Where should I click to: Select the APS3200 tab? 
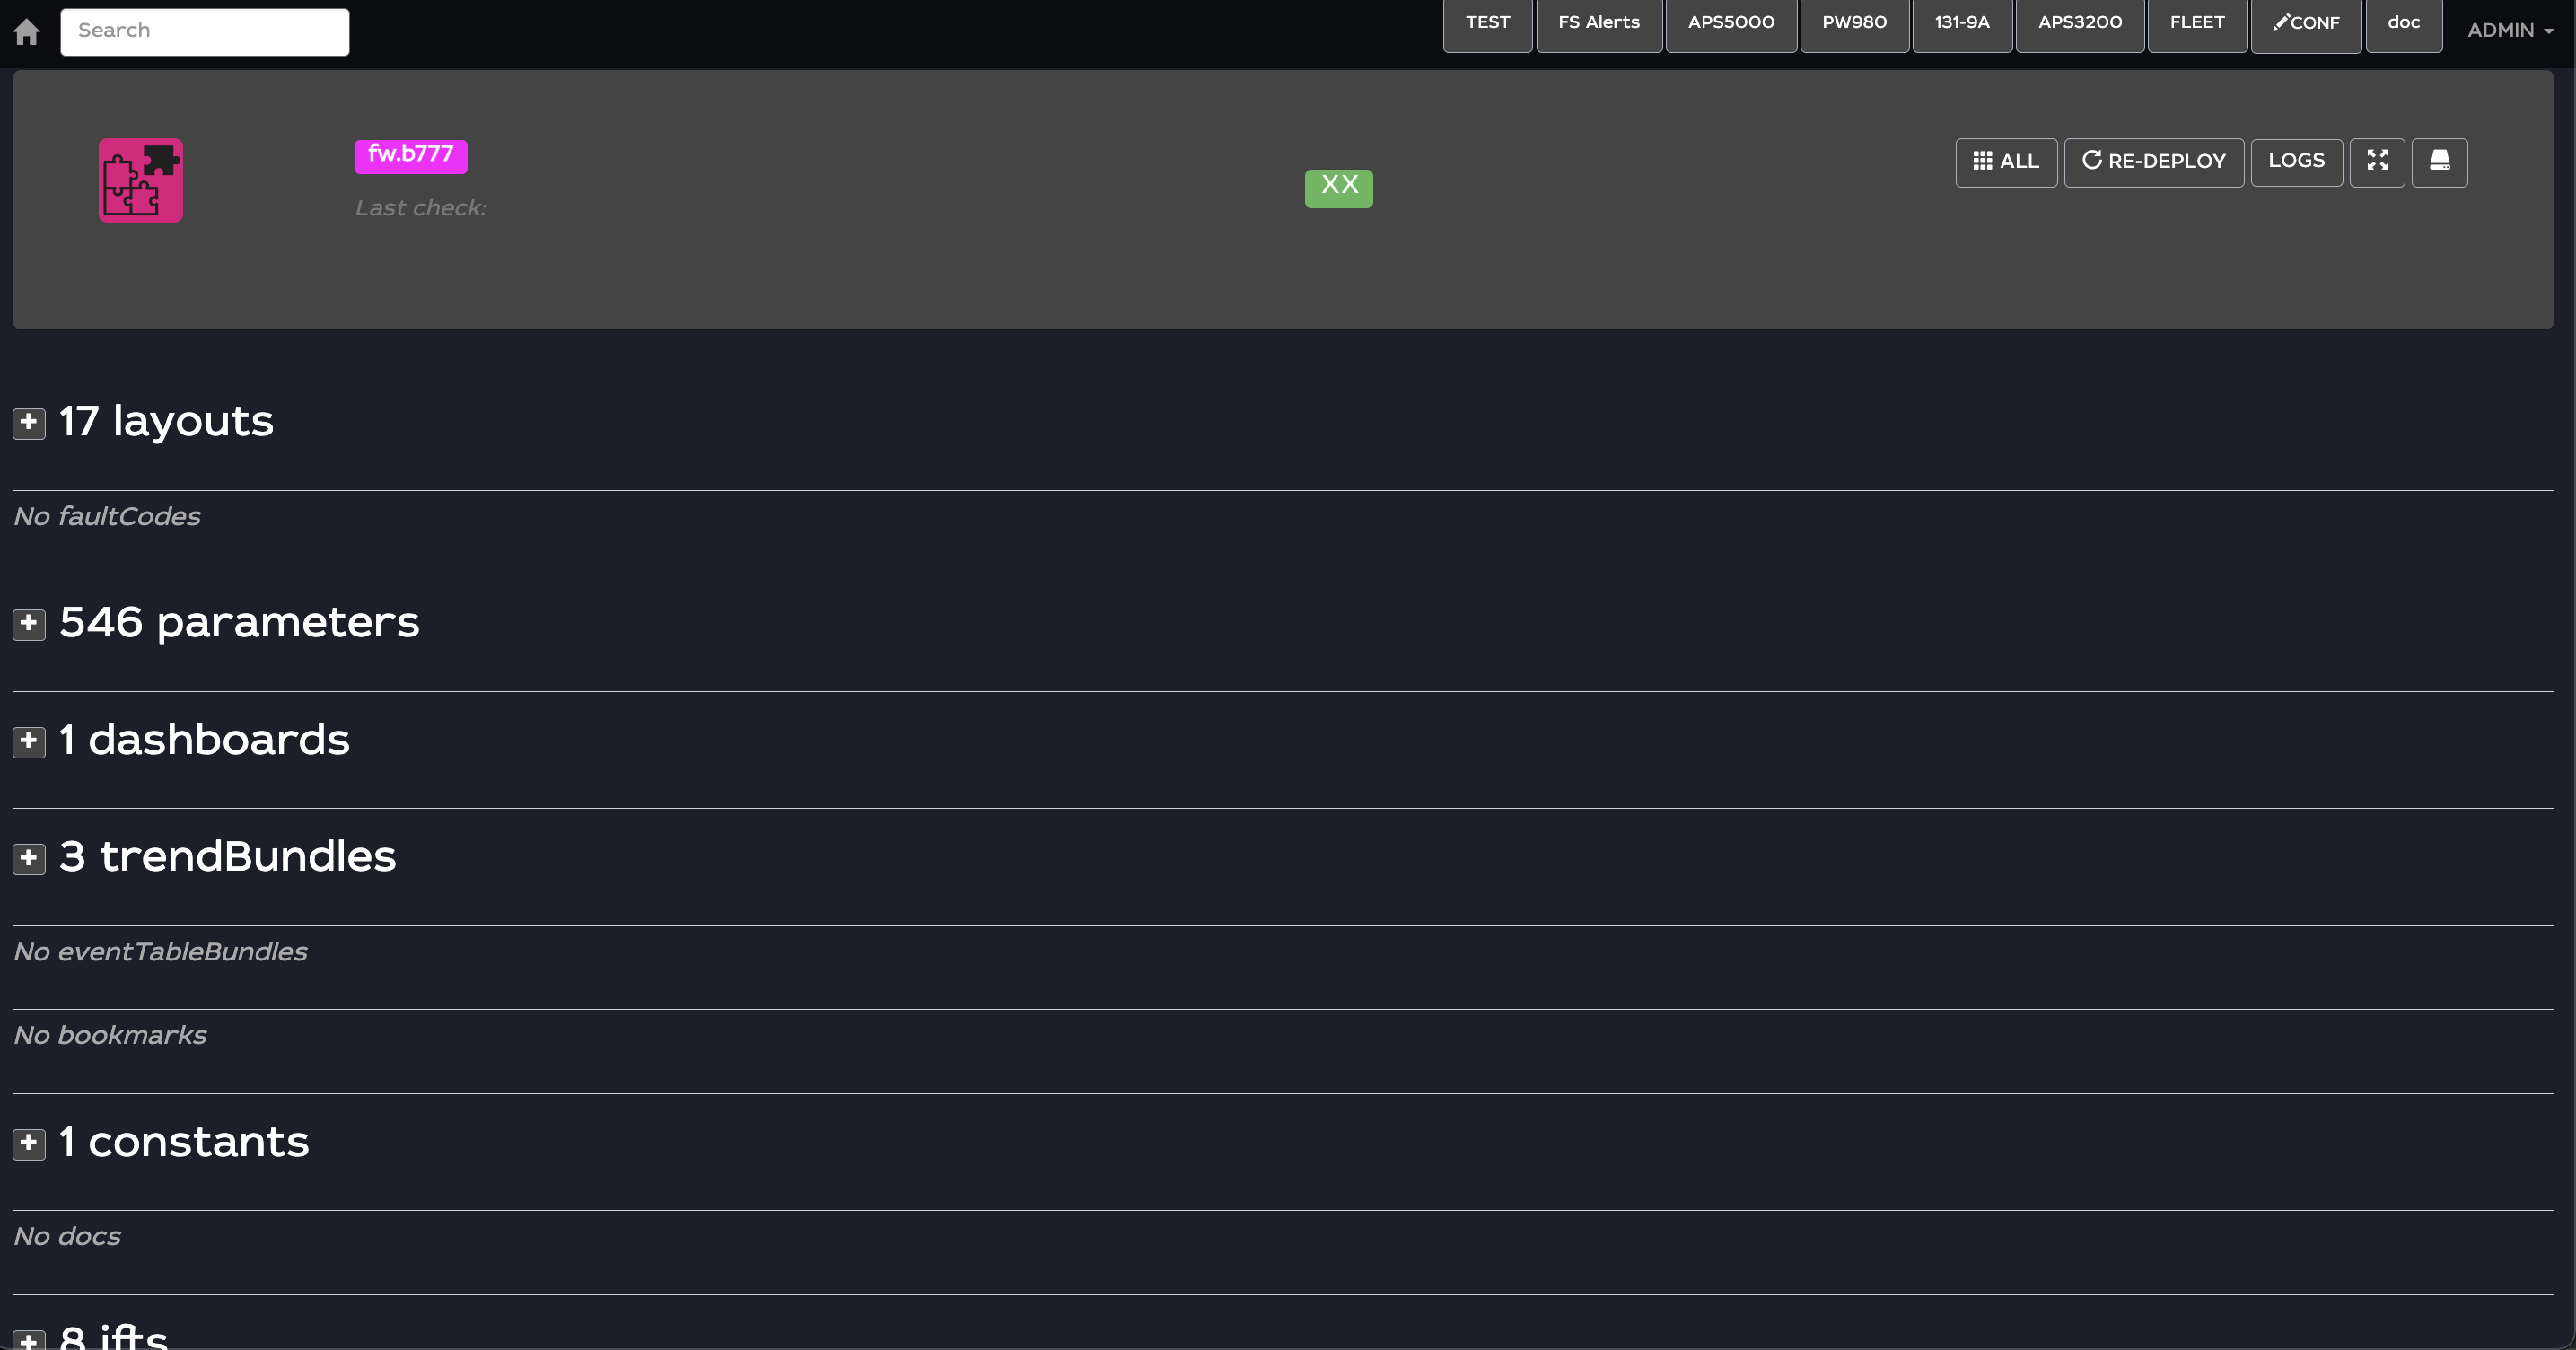pos(2079,24)
